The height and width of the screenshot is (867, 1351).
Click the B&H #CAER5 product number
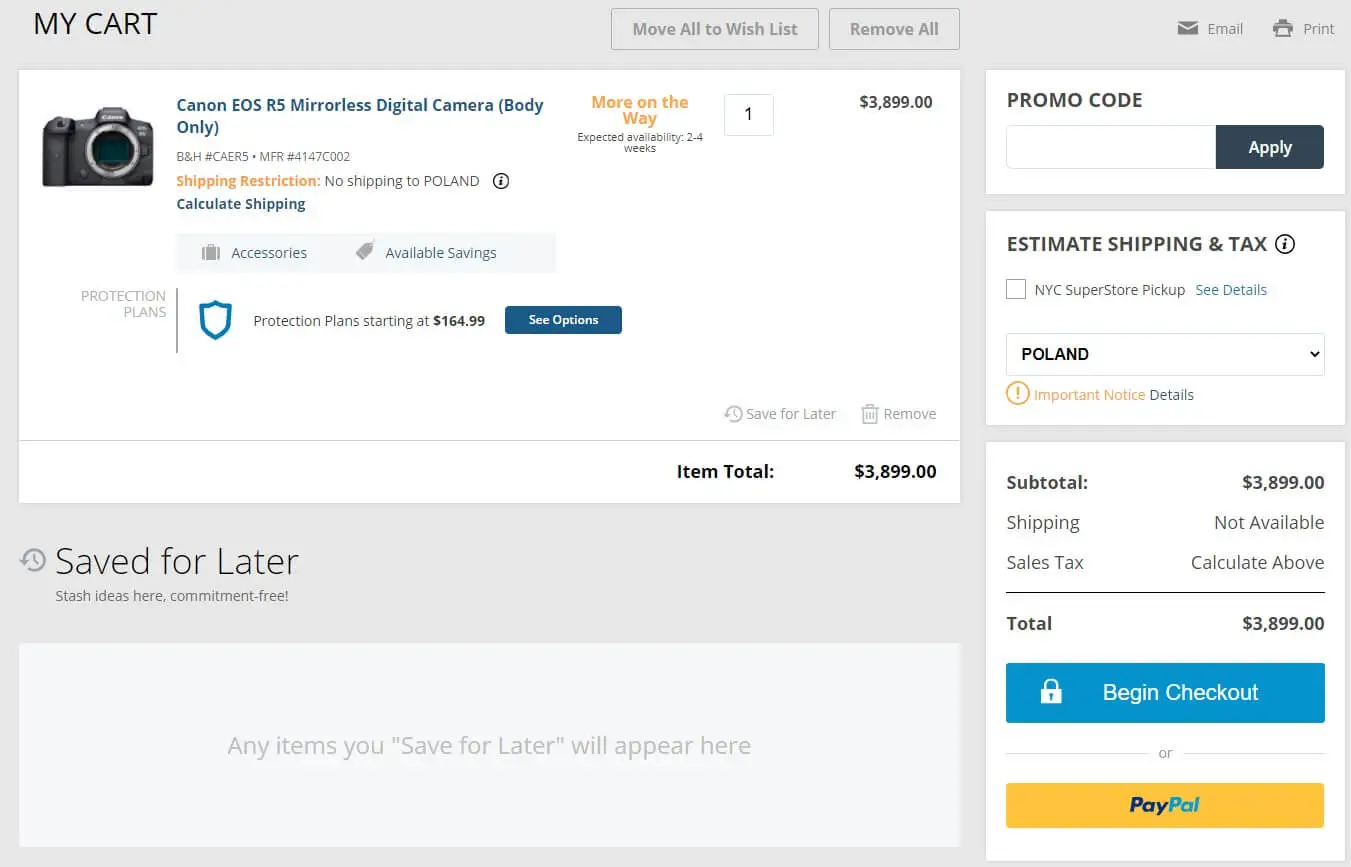[213, 157]
